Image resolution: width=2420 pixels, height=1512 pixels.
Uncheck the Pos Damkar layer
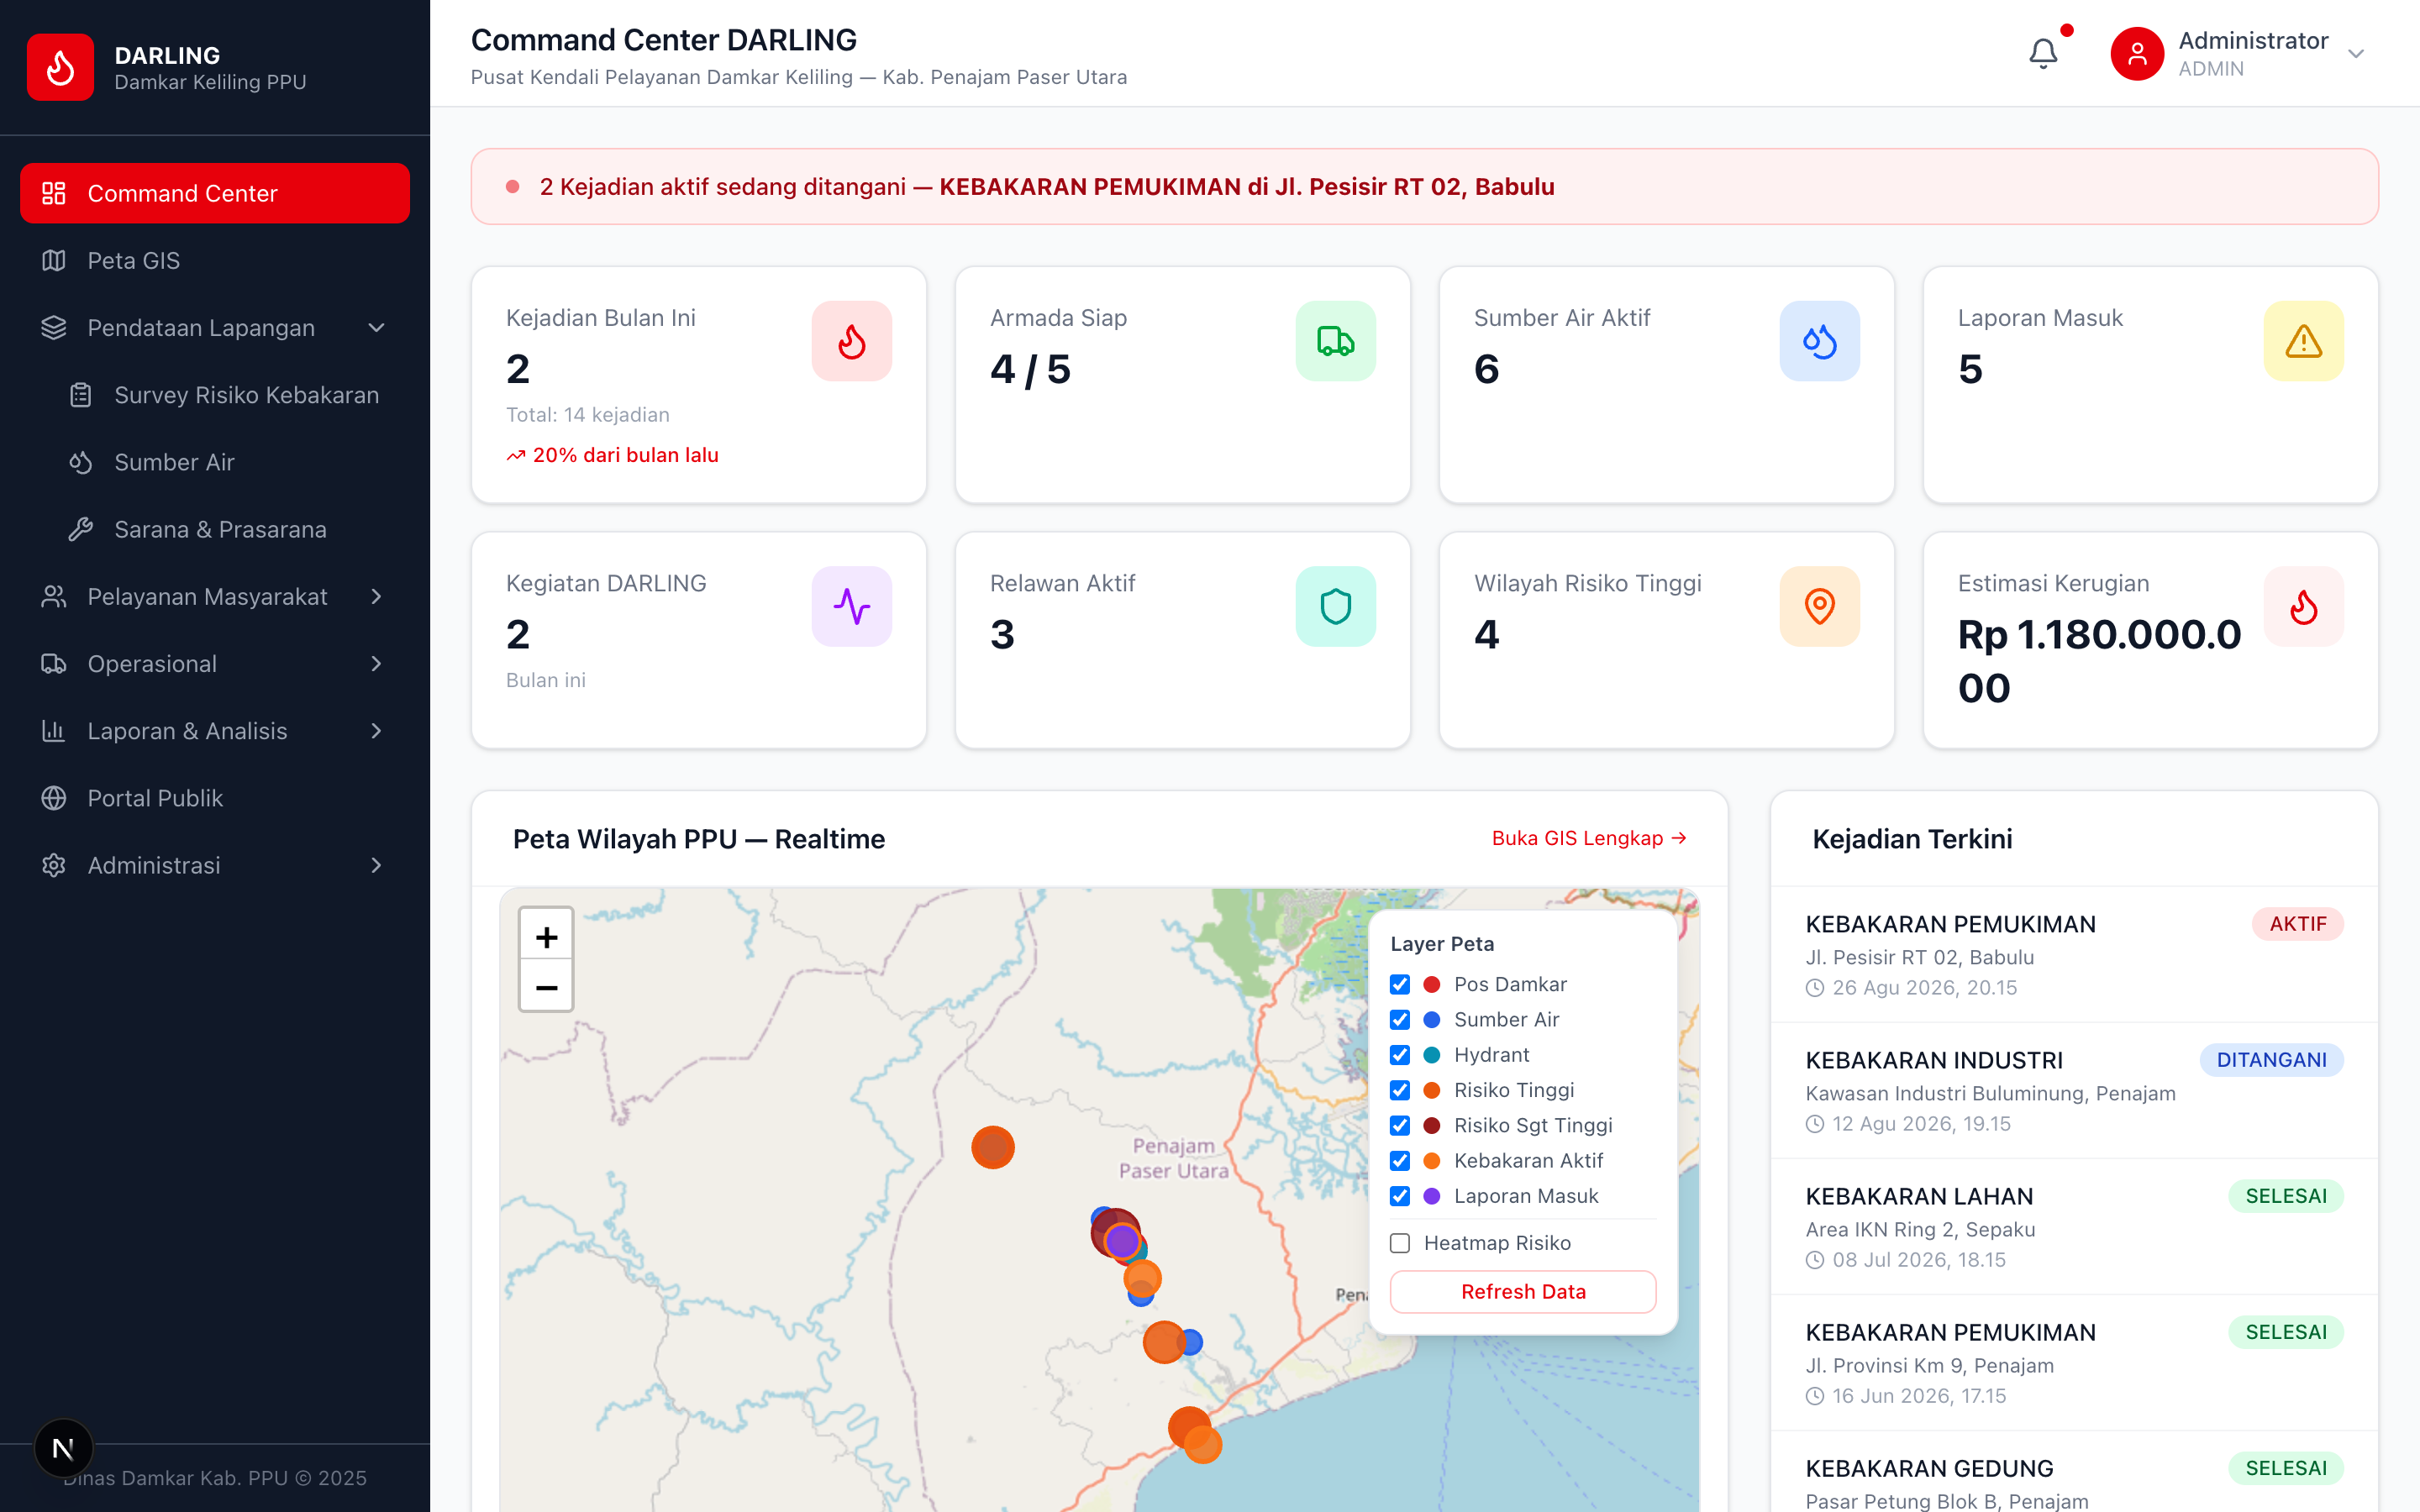(1400, 984)
